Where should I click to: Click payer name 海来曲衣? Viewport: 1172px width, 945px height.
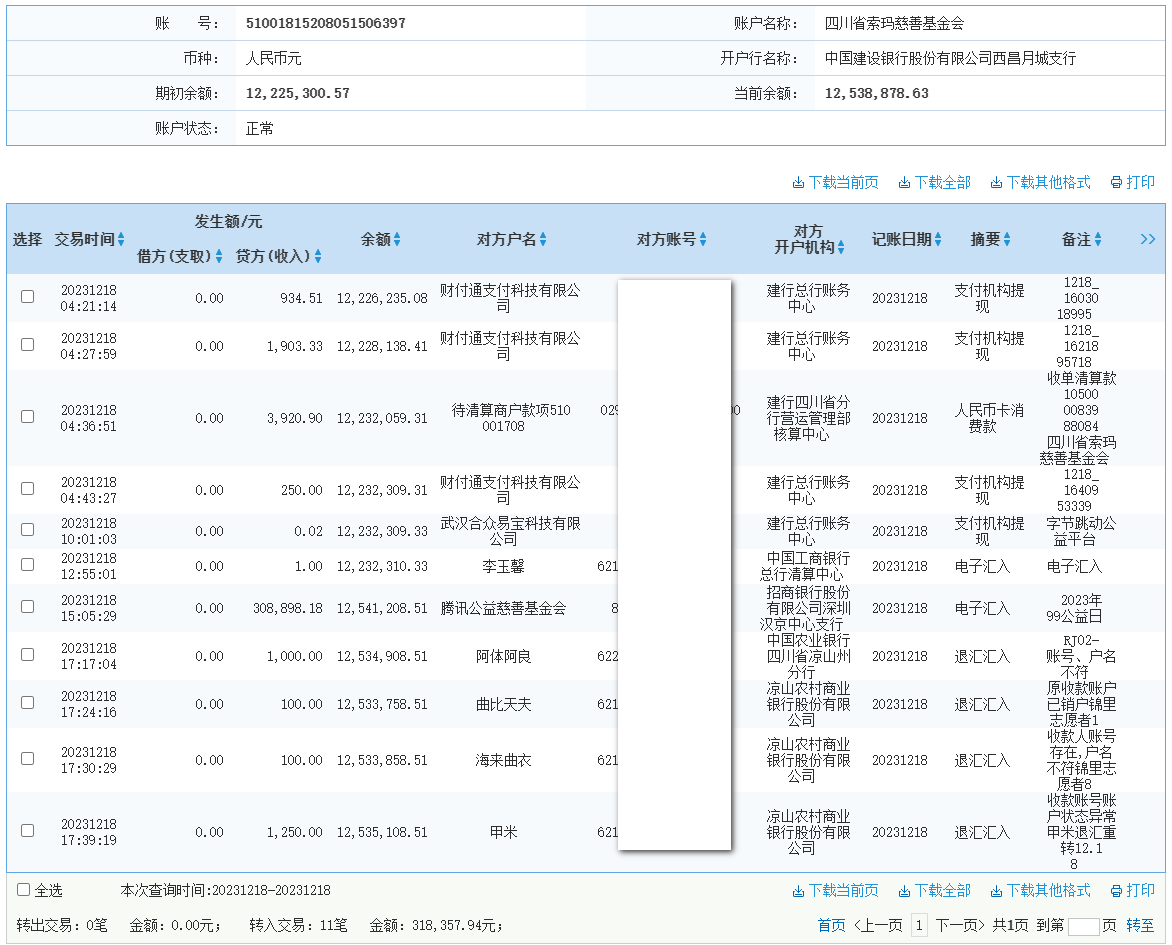pos(503,760)
